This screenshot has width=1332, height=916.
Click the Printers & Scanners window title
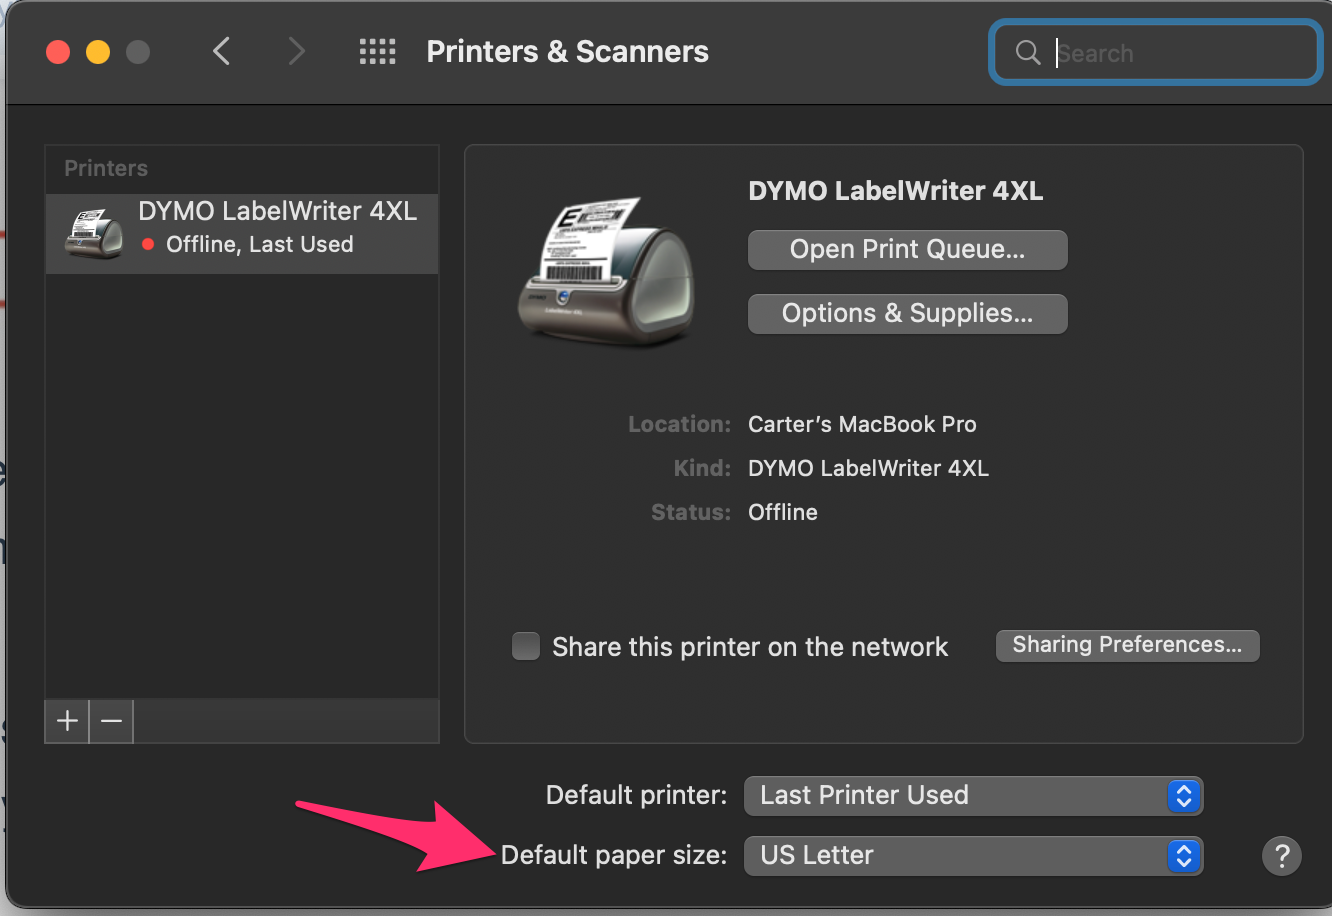pyautogui.click(x=567, y=52)
